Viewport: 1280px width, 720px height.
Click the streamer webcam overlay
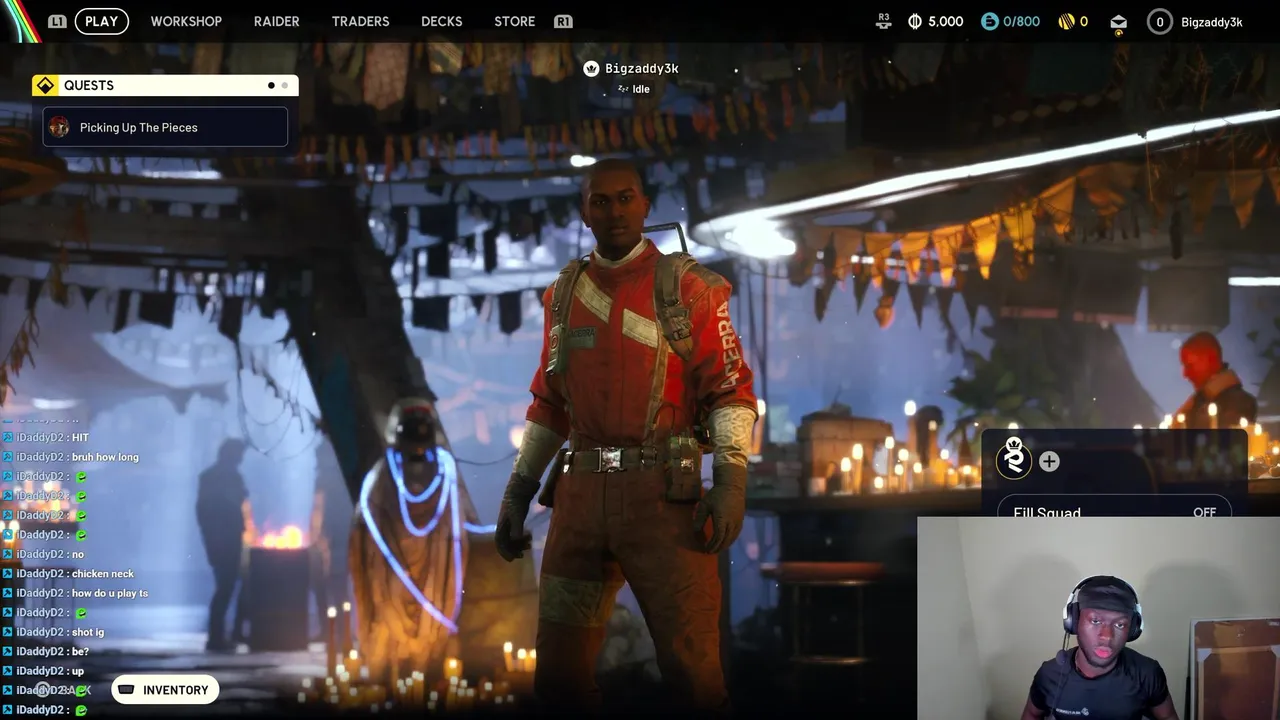click(x=1098, y=618)
